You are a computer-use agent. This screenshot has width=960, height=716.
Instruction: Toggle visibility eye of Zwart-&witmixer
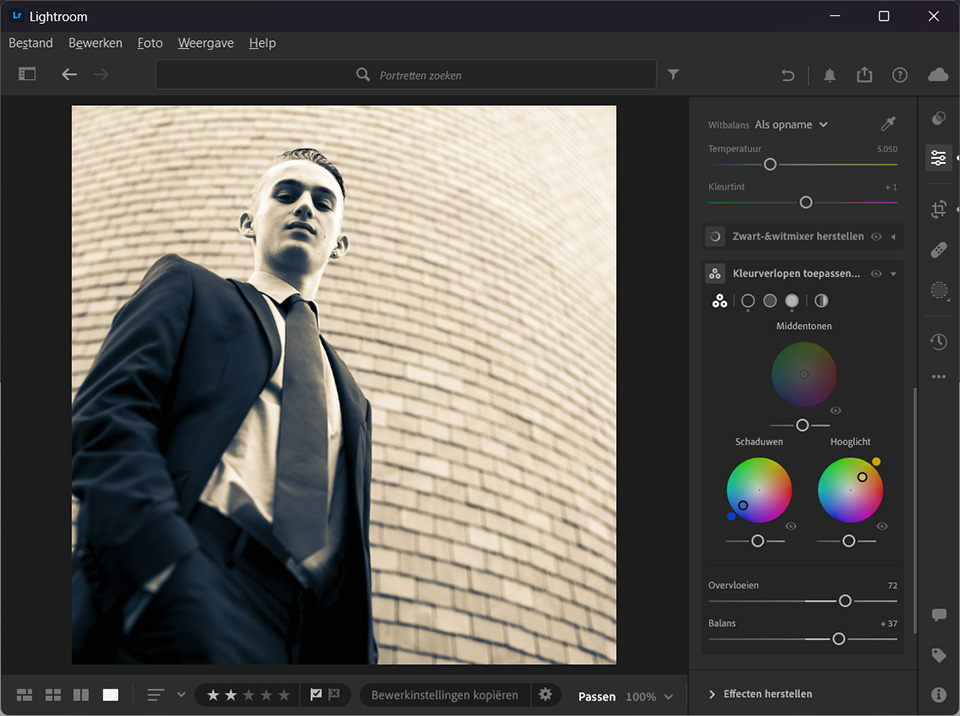pos(876,236)
